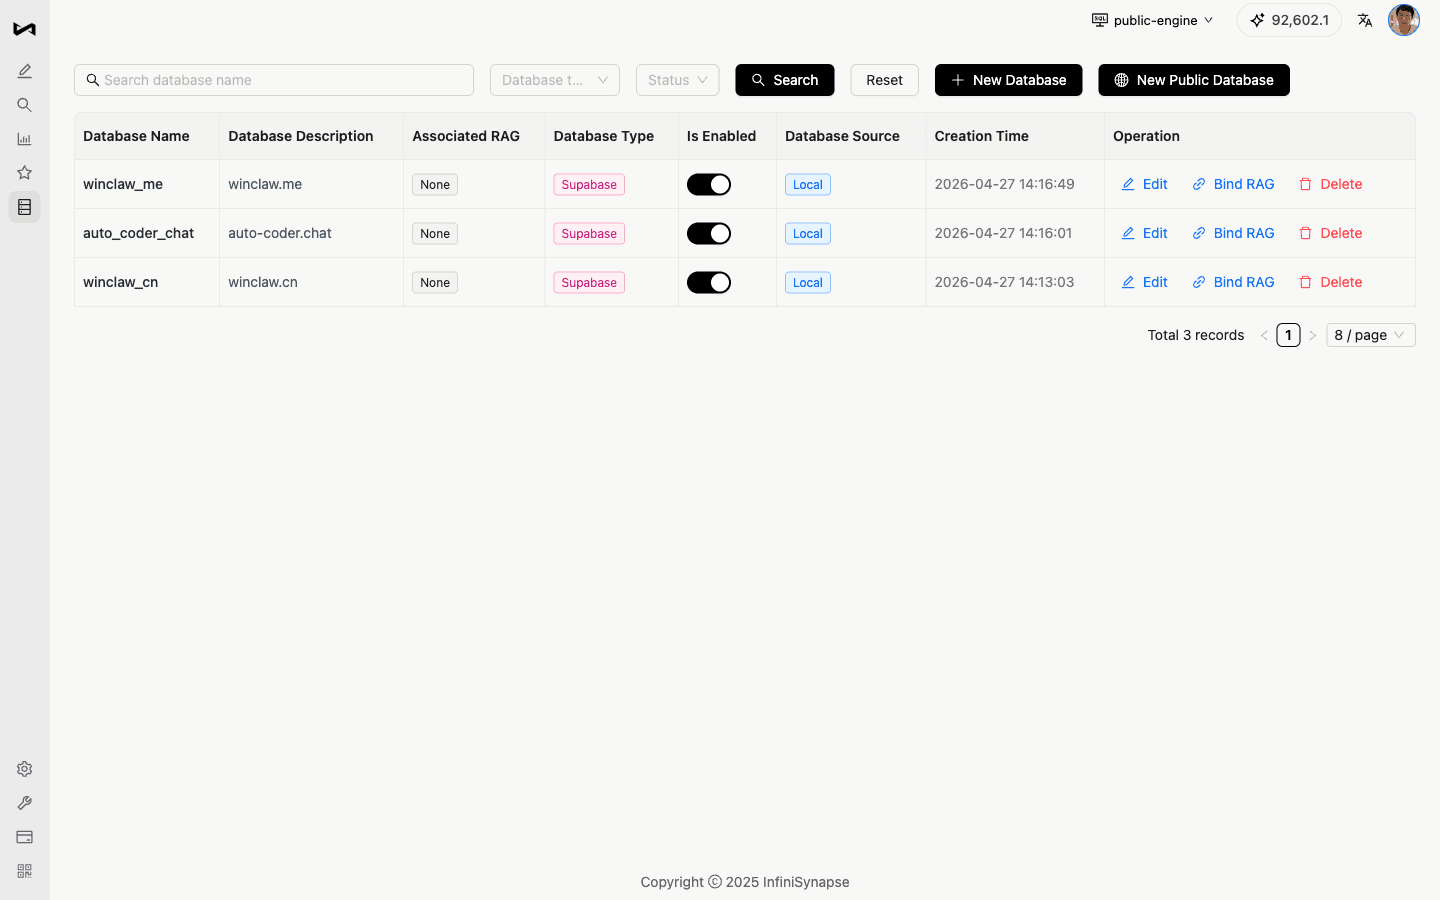Open the bar chart analytics sidebar icon
The width and height of the screenshot is (1440, 900).
tap(24, 139)
